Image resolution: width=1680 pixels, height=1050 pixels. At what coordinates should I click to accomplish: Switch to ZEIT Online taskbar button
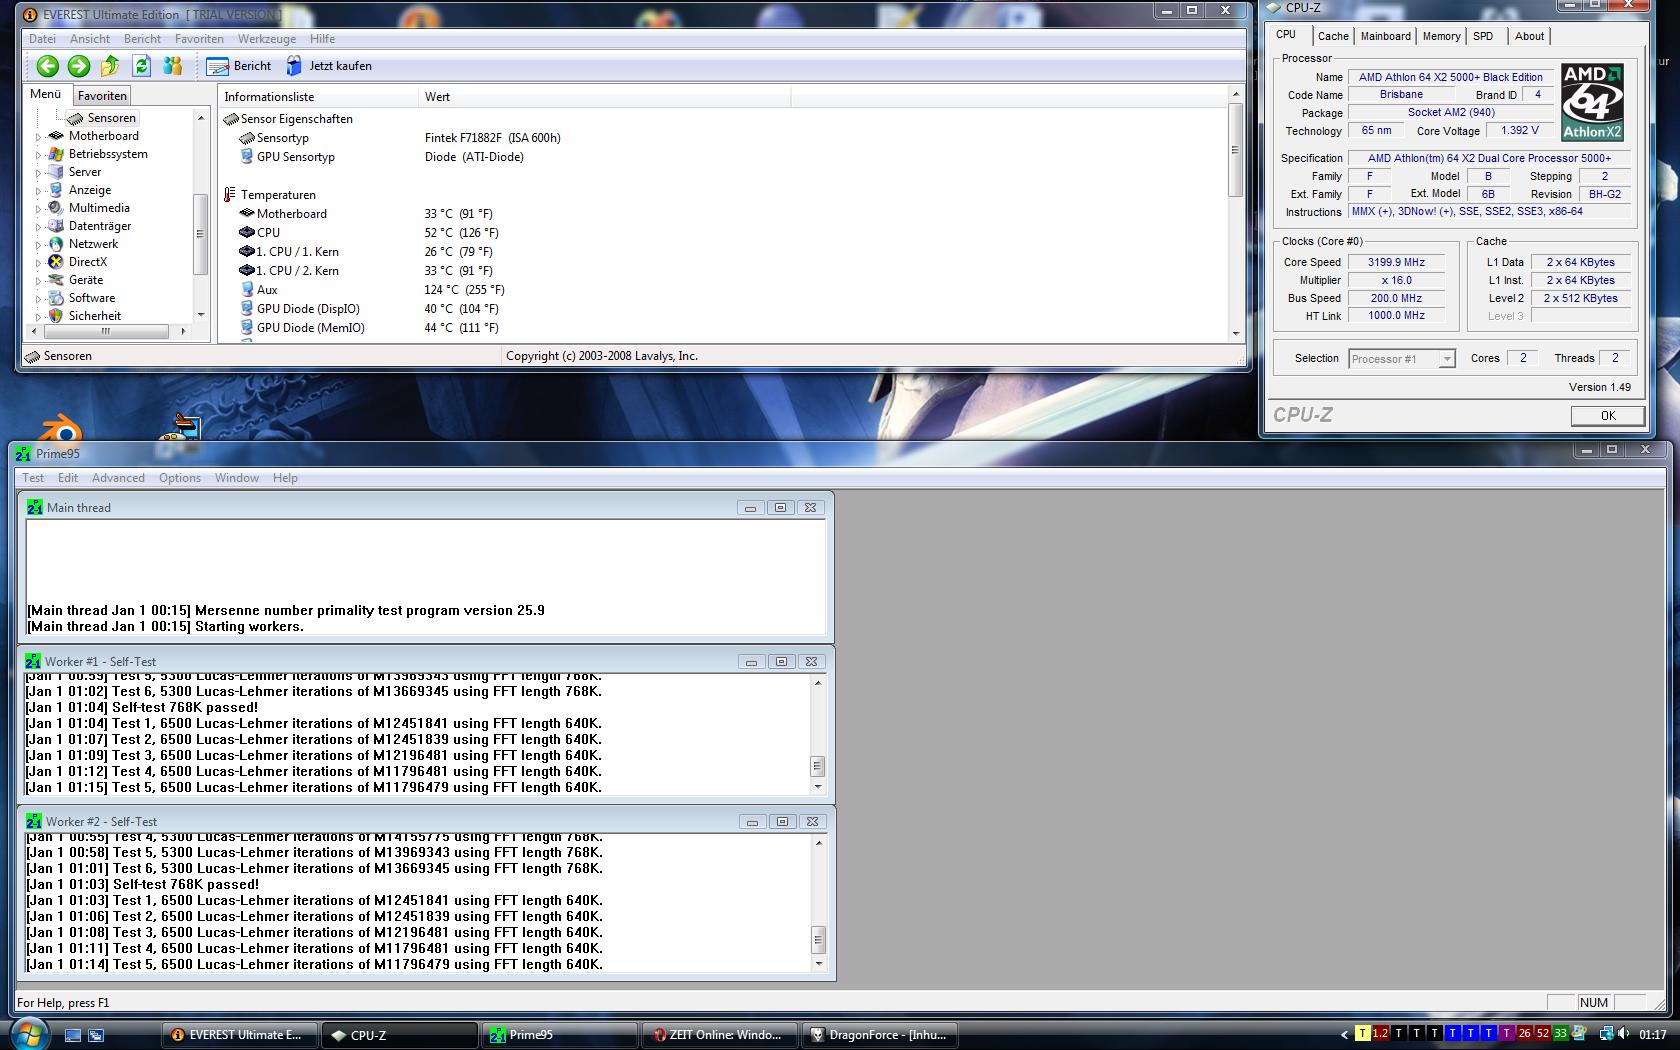coord(719,1035)
